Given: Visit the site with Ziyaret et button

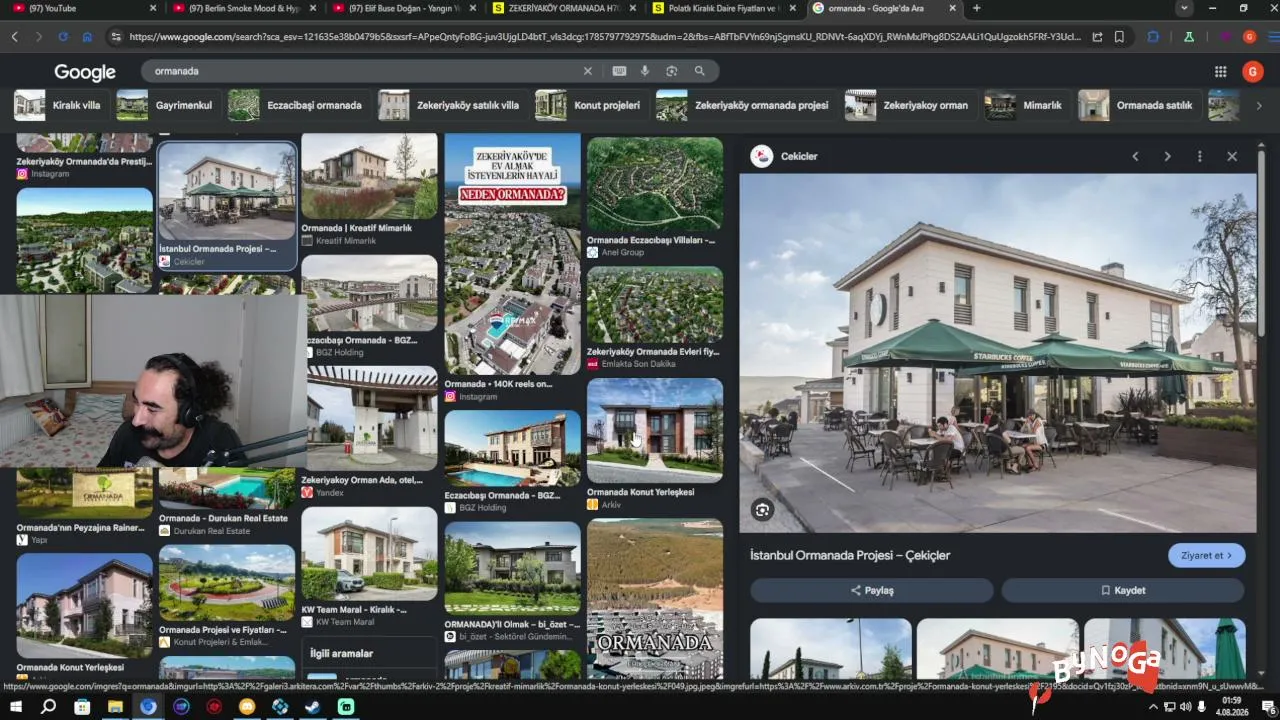Looking at the screenshot, I should point(1206,556).
